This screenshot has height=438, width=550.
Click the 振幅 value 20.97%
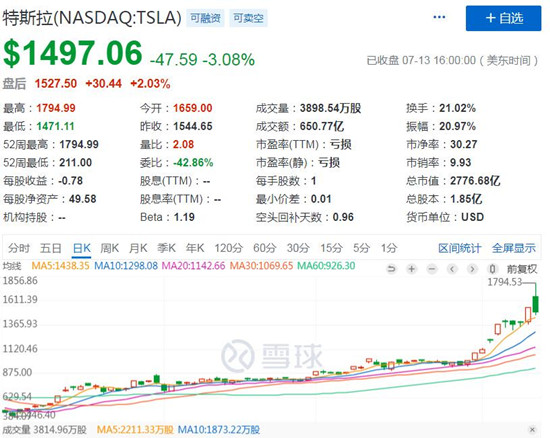tap(457, 126)
